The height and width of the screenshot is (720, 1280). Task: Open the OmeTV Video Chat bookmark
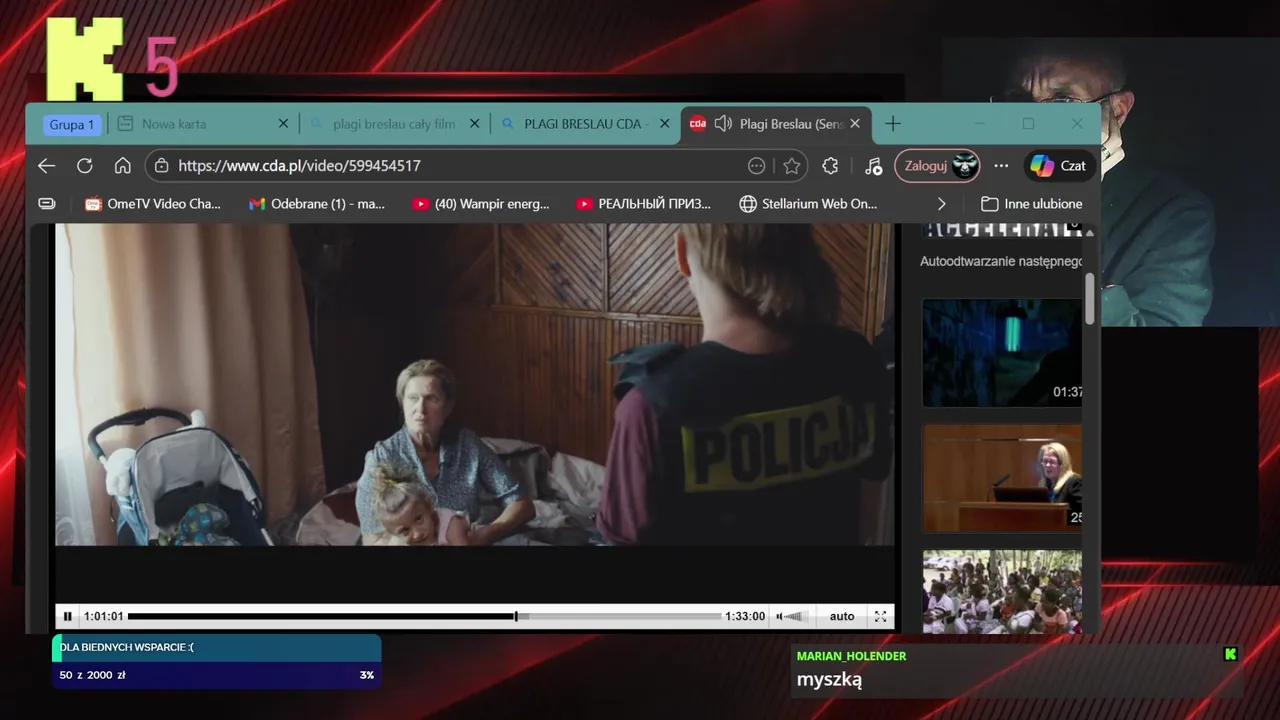(x=153, y=204)
